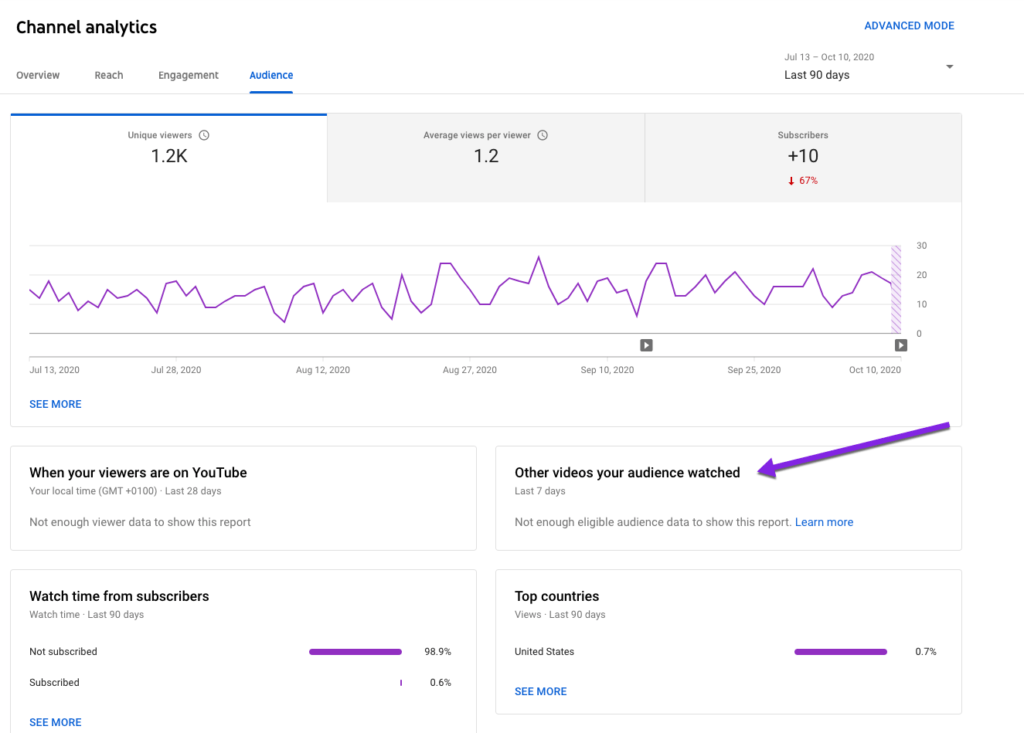Switch to the Overview tab
This screenshot has height=733, width=1024.
coord(38,75)
